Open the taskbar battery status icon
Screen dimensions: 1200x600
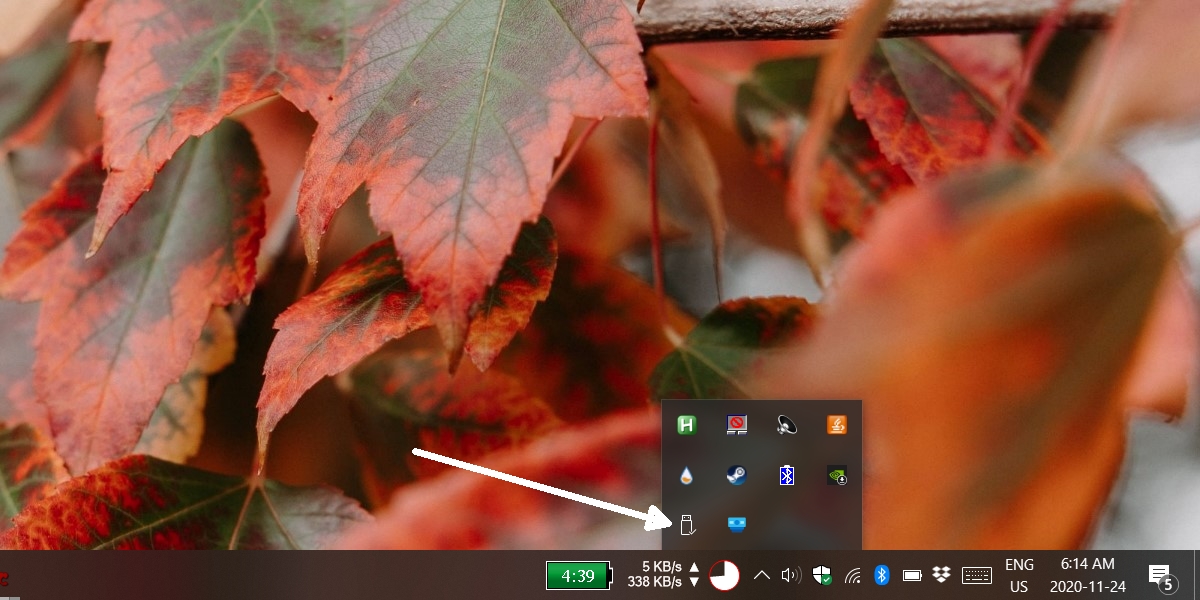pyautogui.click(x=912, y=575)
